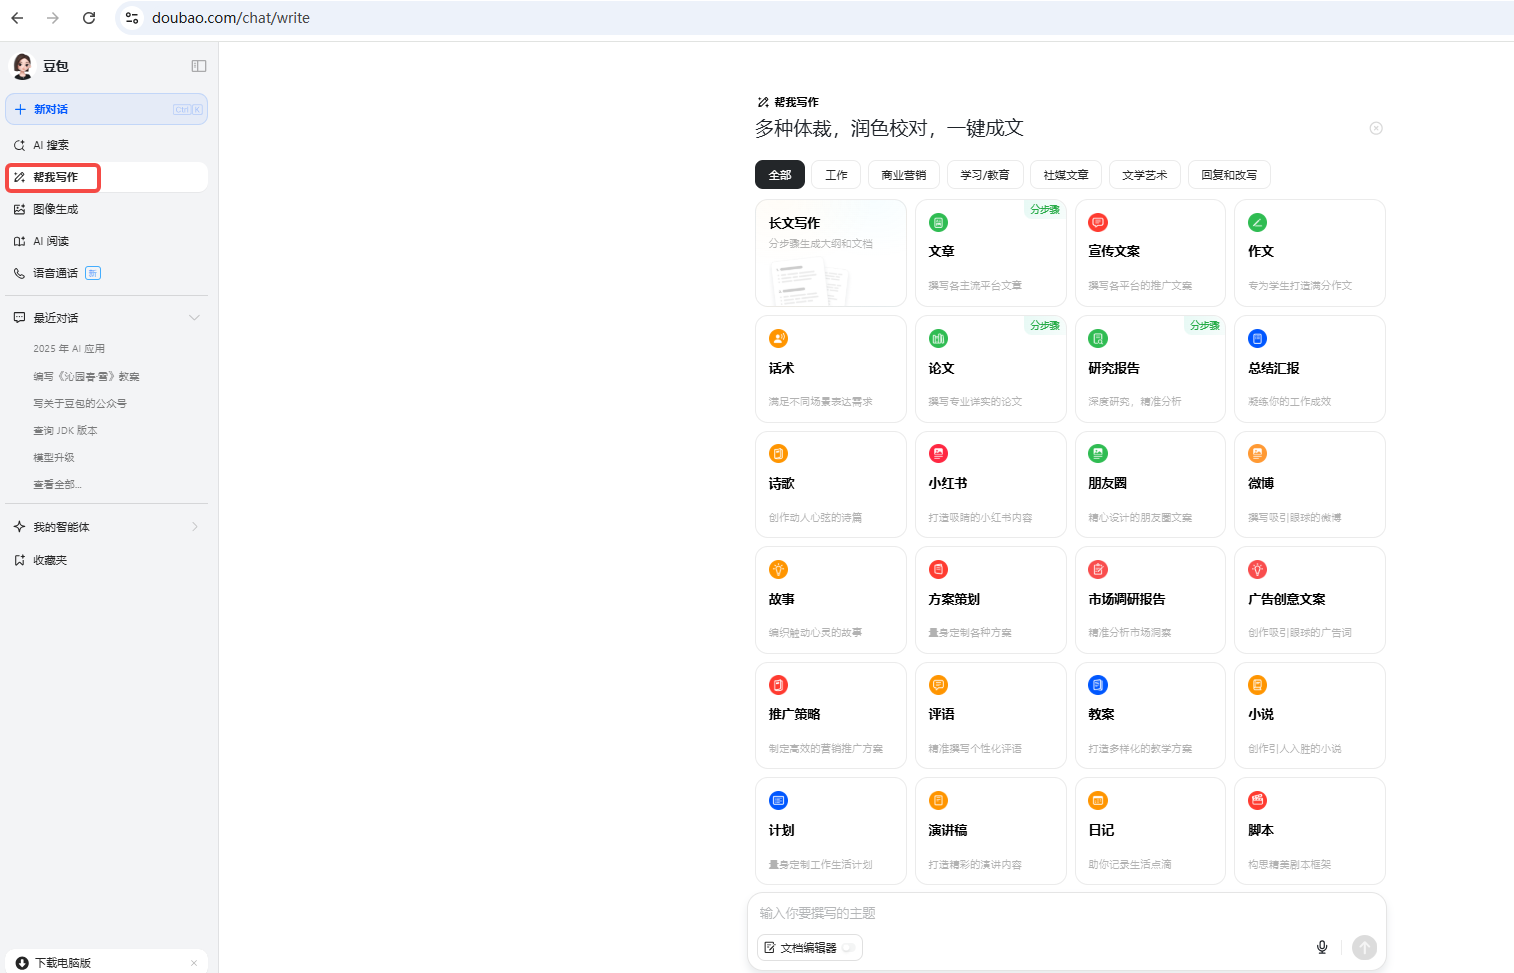Open the 编写《沁园春·雪》教案 conversation
The image size is (1514, 973).
pyautogui.click(x=86, y=377)
